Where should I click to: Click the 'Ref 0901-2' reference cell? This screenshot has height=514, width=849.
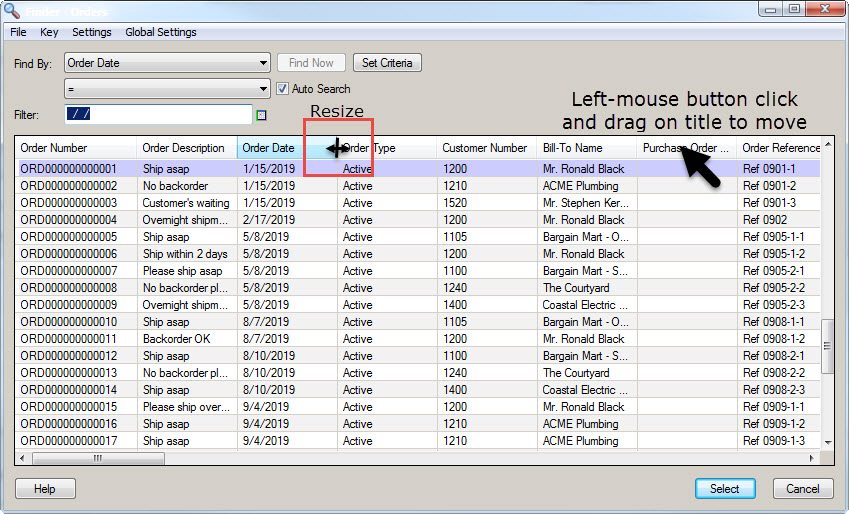tap(779, 186)
